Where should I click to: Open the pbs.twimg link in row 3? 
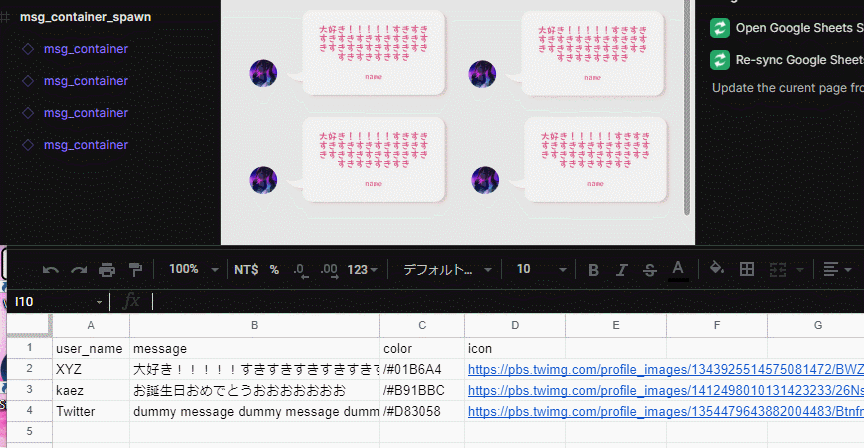coord(665,390)
